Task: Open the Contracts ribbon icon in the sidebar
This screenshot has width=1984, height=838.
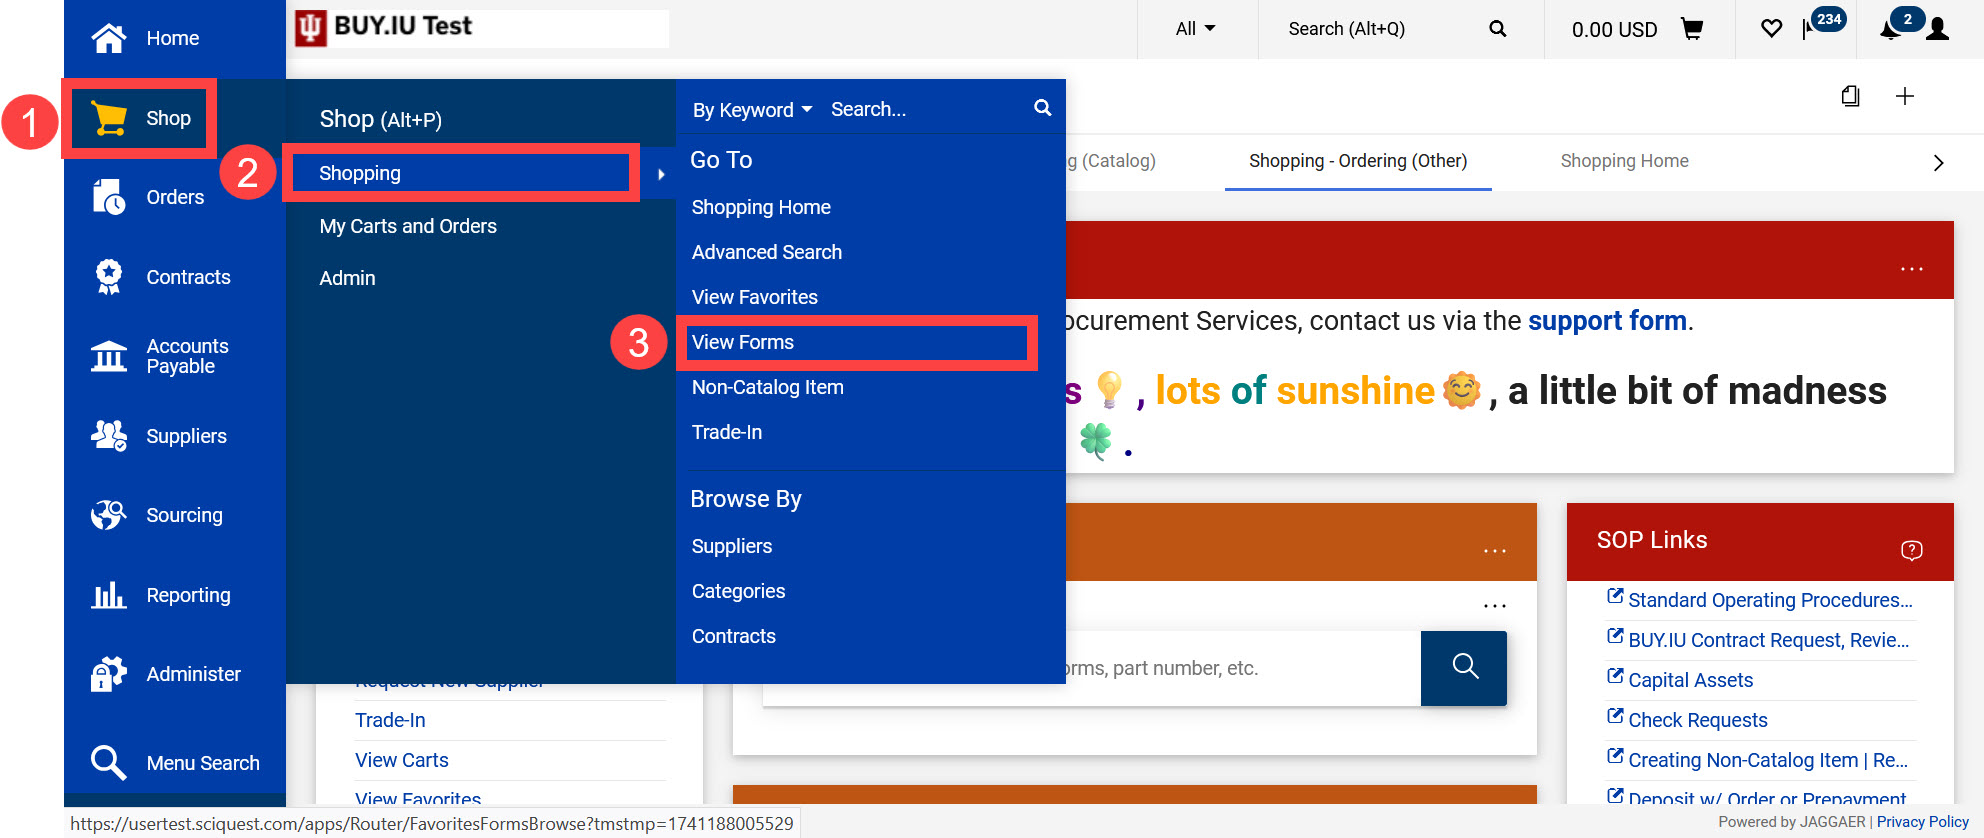Action: pos(109,277)
